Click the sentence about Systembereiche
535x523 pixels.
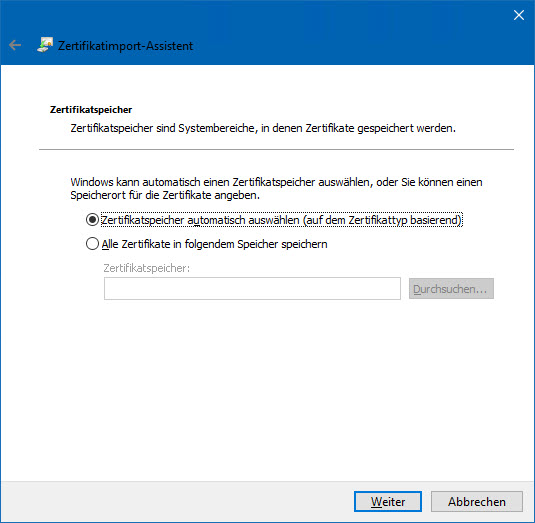(263, 128)
